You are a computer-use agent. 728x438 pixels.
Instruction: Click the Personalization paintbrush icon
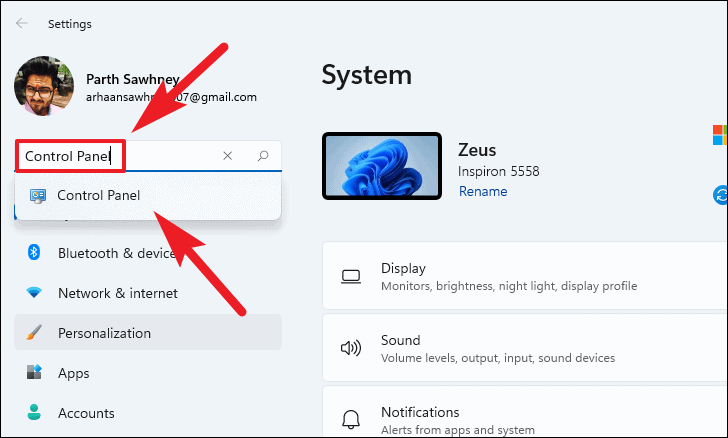pyautogui.click(x=34, y=333)
